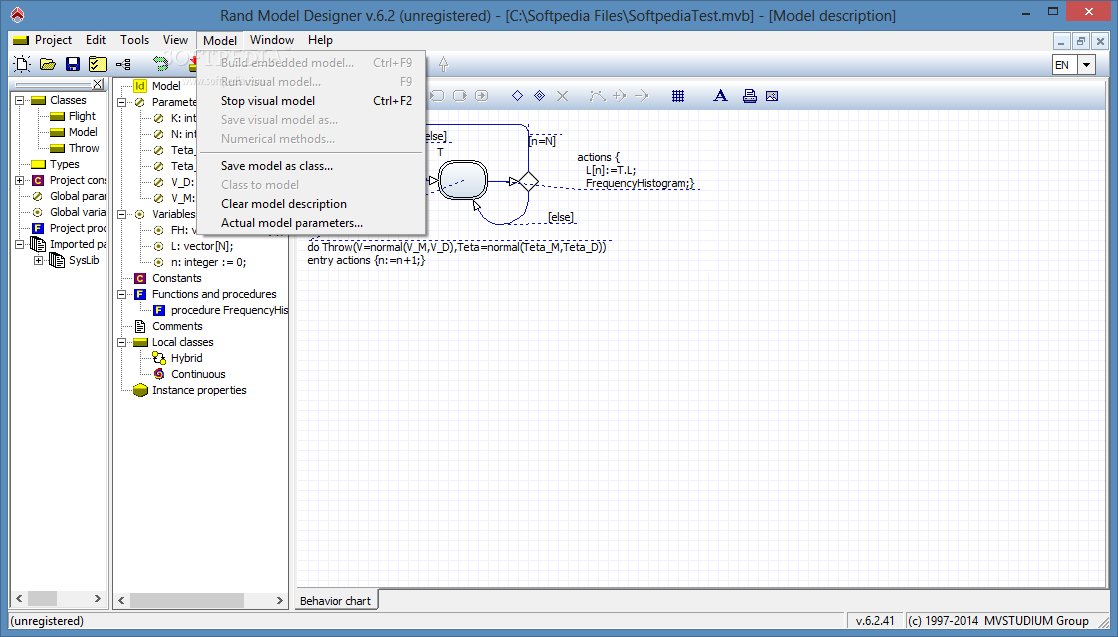The height and width of the screenshot is (637, 1118).
Task: Open project with the folder icon
Action: click(x=48, y=64)
